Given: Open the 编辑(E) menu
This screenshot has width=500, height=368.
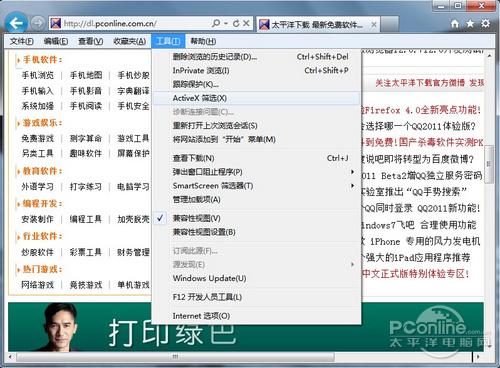Looking at the screenshot, I should 56,41.
